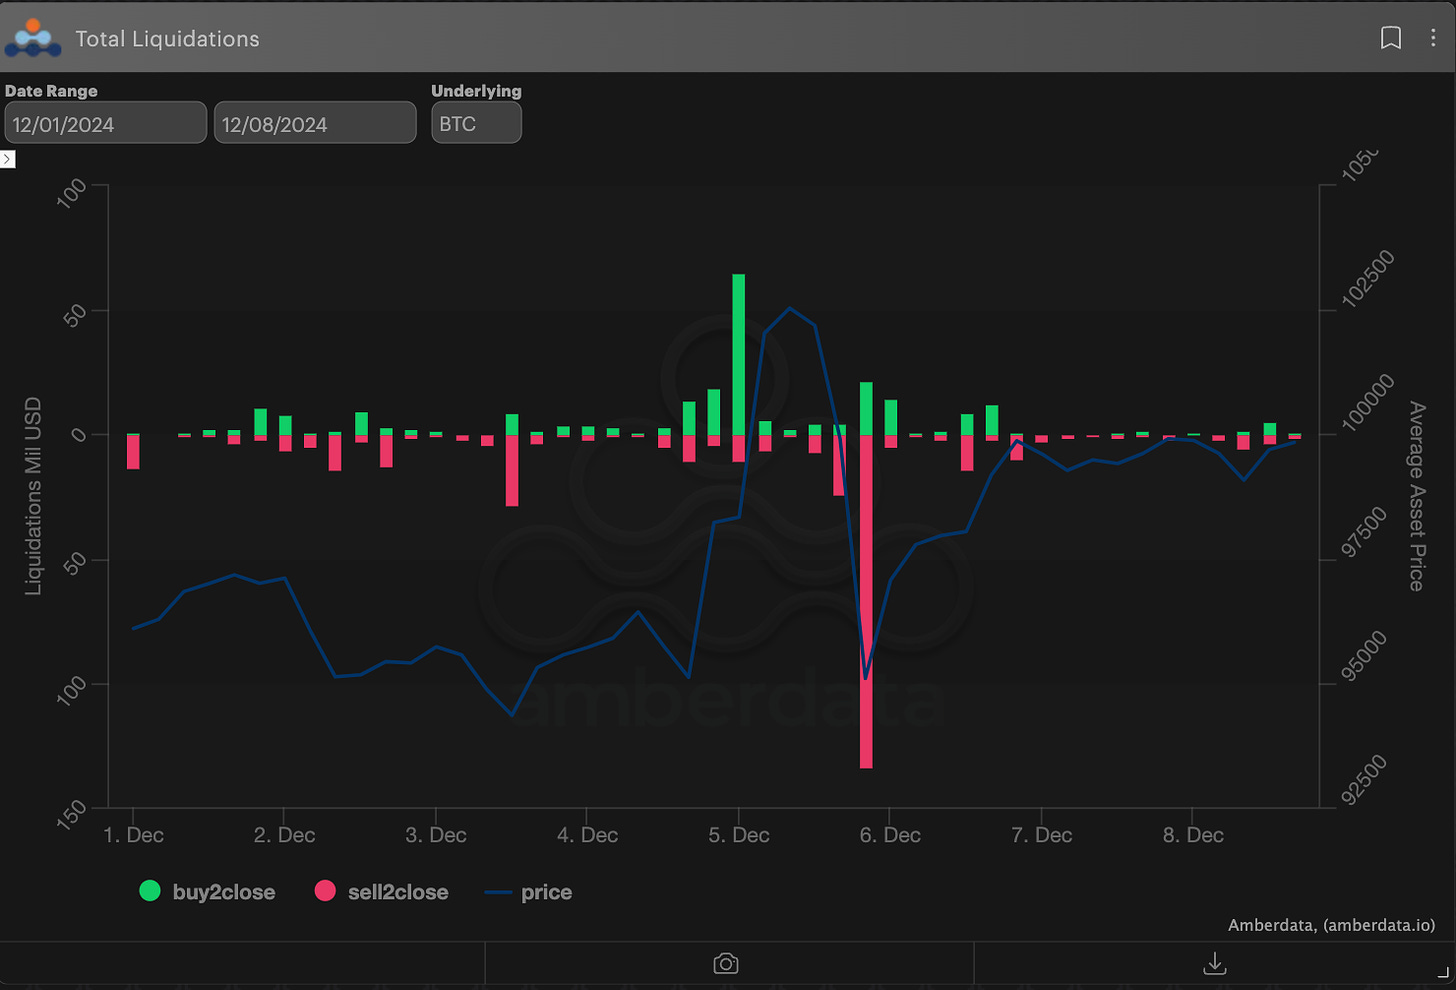Click the 3. Dec axis label

(x=436, y=835)
